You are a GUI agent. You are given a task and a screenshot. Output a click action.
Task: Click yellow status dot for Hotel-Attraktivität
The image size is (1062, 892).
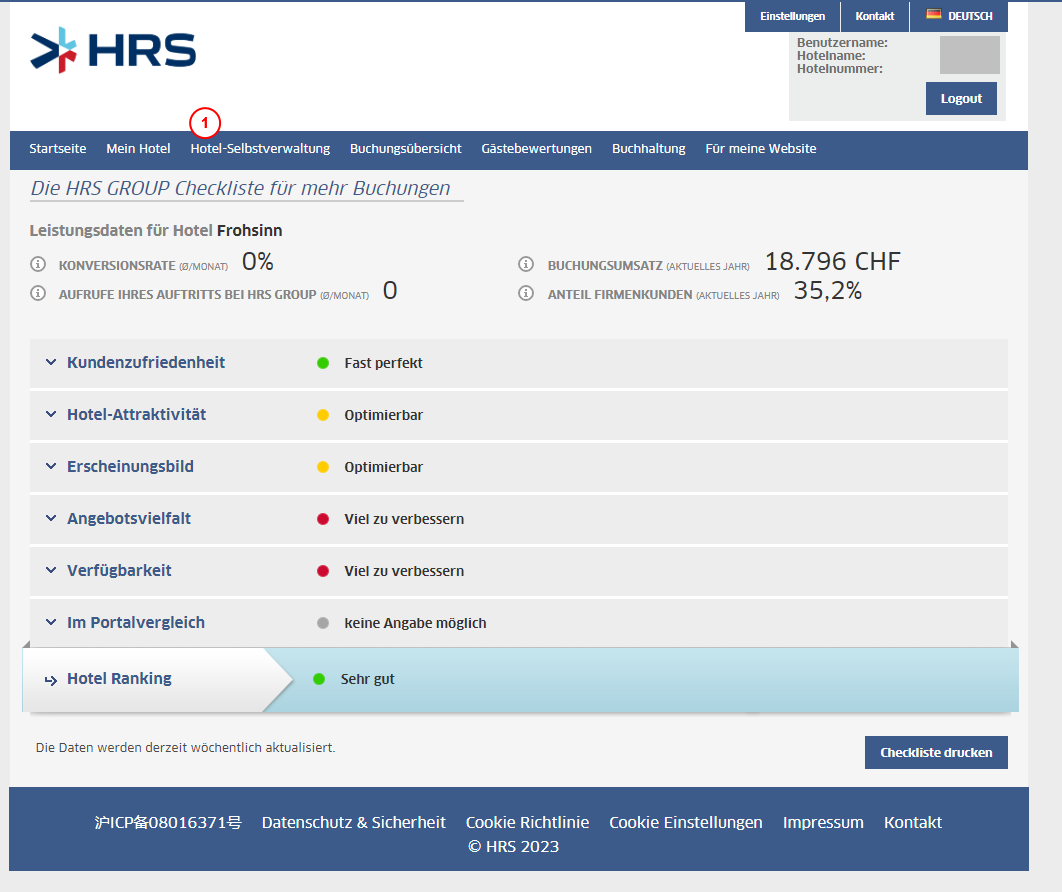point(323,415)
